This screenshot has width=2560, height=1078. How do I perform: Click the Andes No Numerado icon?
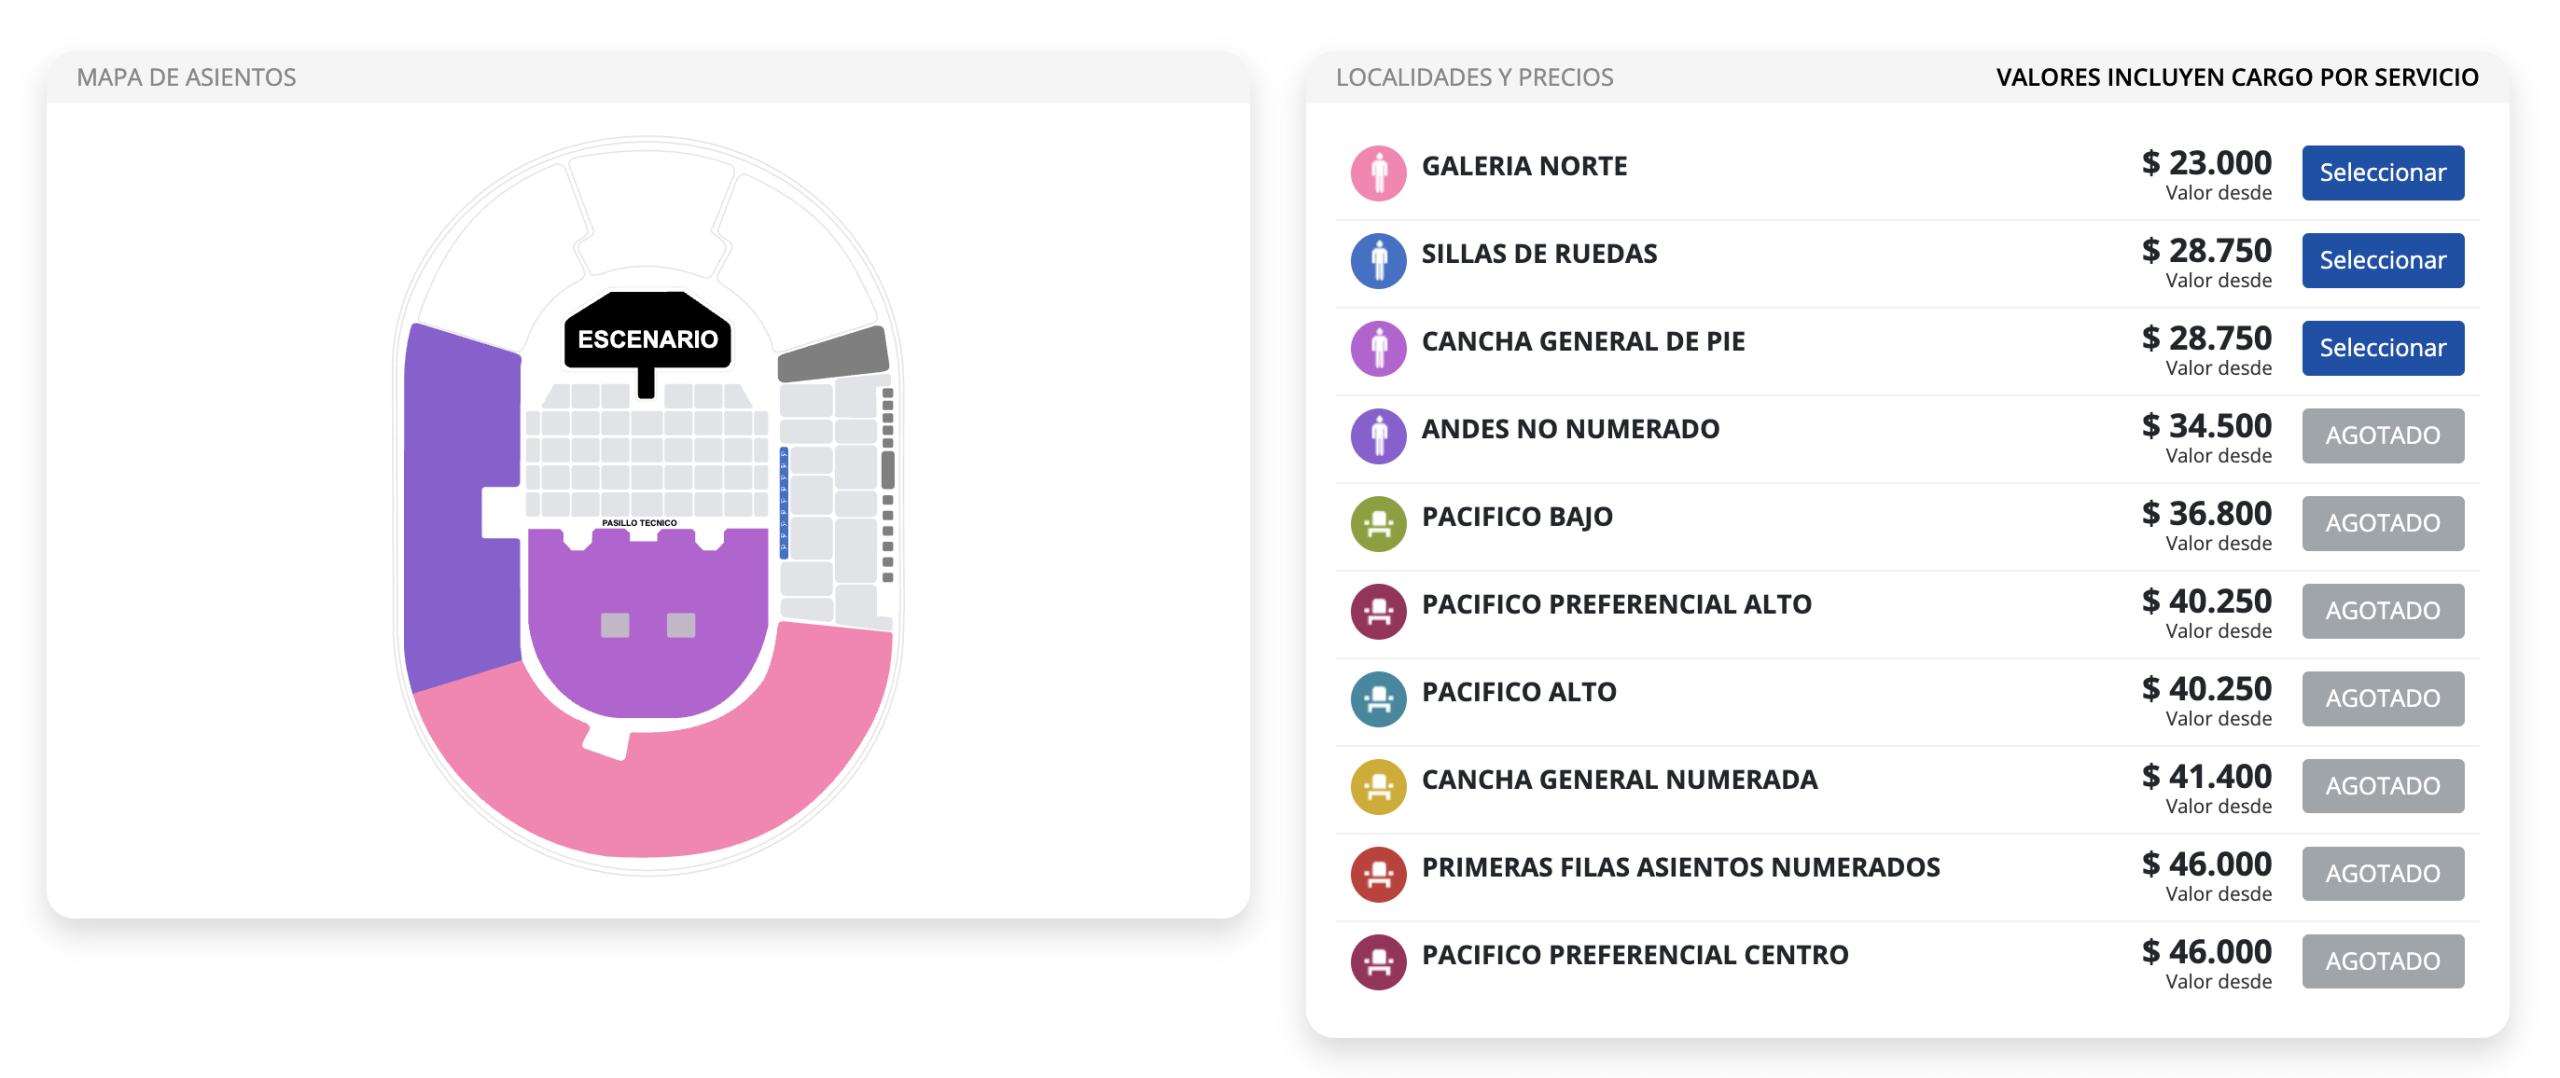1378,436
